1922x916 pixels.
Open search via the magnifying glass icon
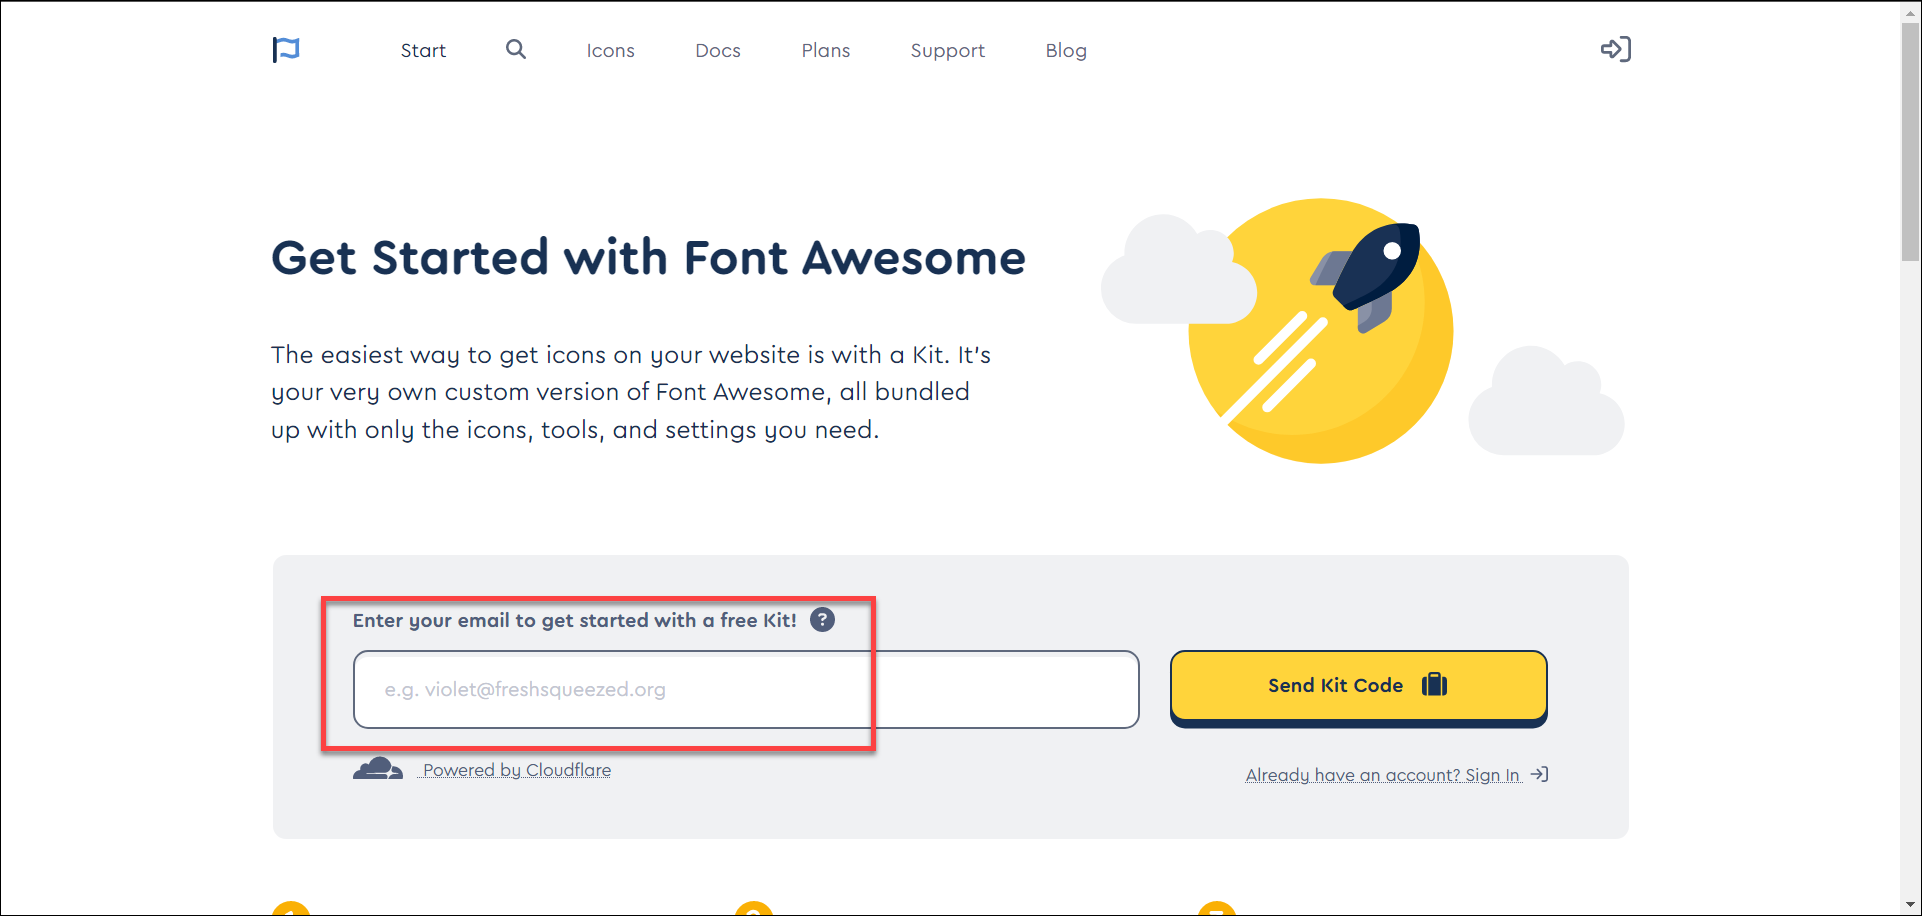515,50
